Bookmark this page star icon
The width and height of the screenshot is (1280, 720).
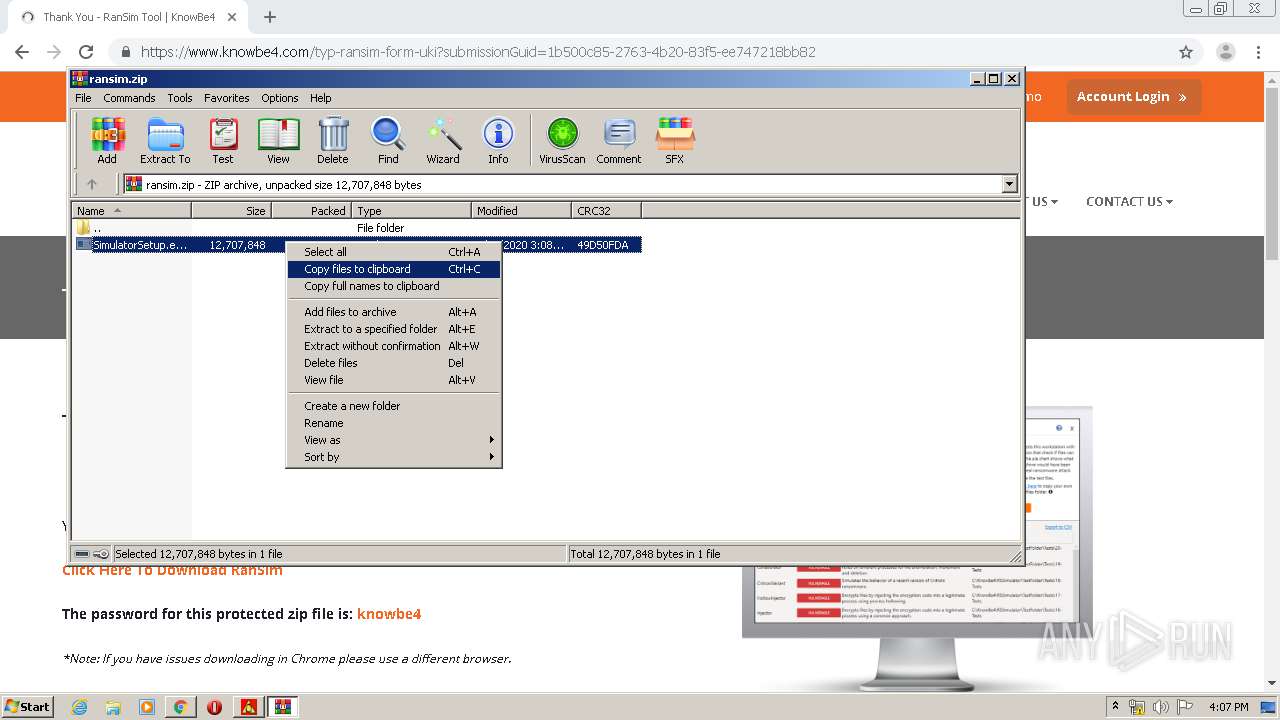[1186, 52]
